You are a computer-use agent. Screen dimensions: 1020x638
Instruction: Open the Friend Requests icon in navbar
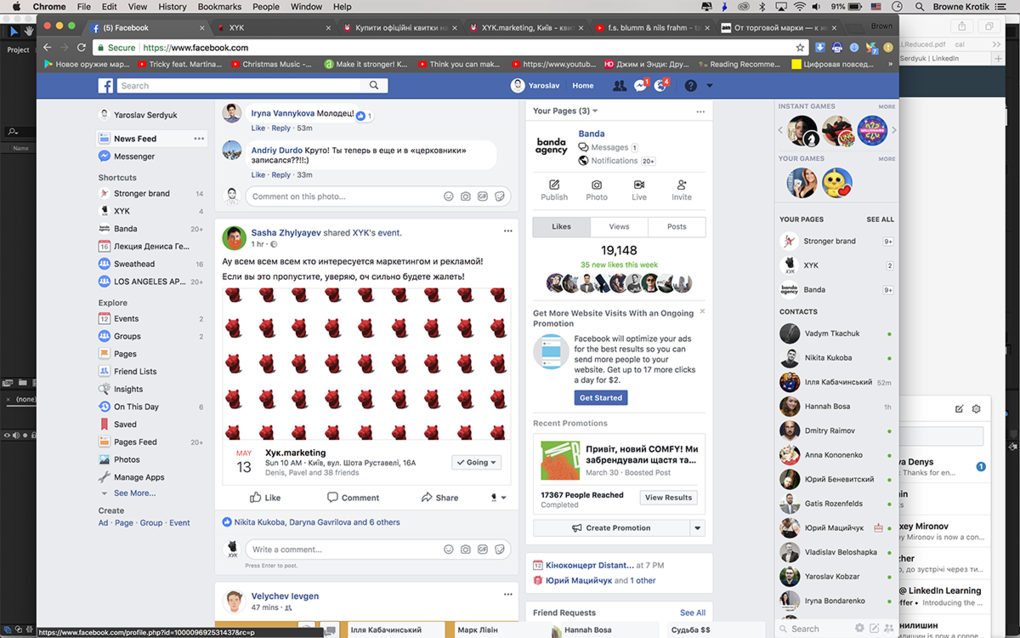(x=619, y=86)
